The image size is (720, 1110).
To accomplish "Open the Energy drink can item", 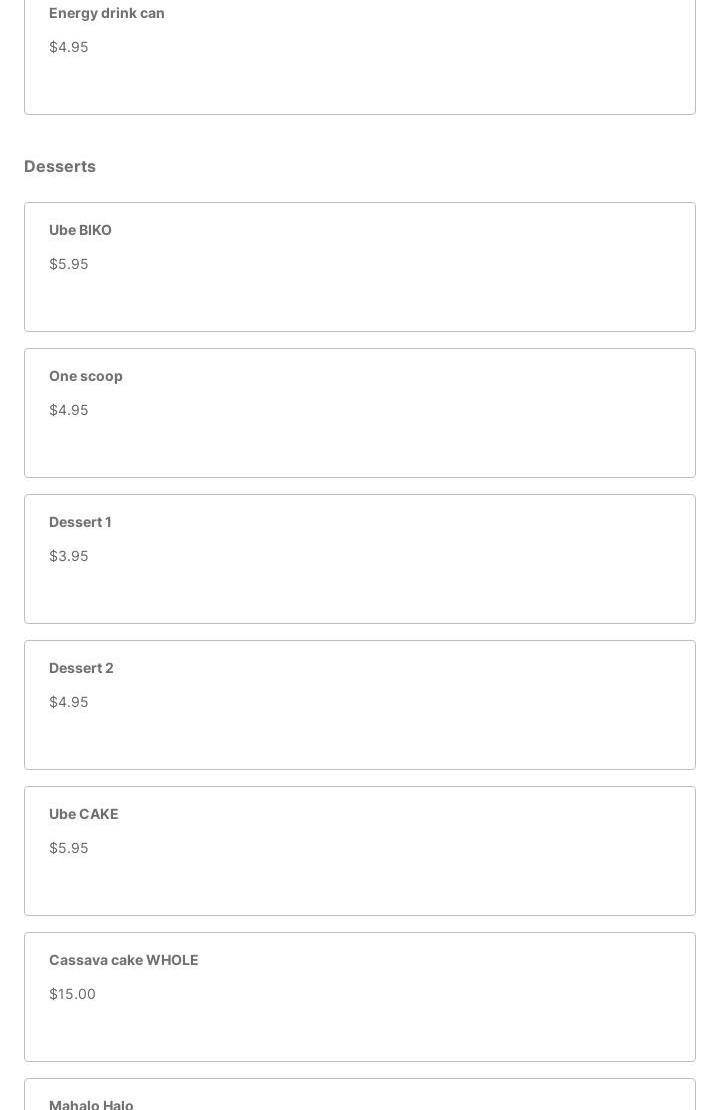I will click(106, 13).
